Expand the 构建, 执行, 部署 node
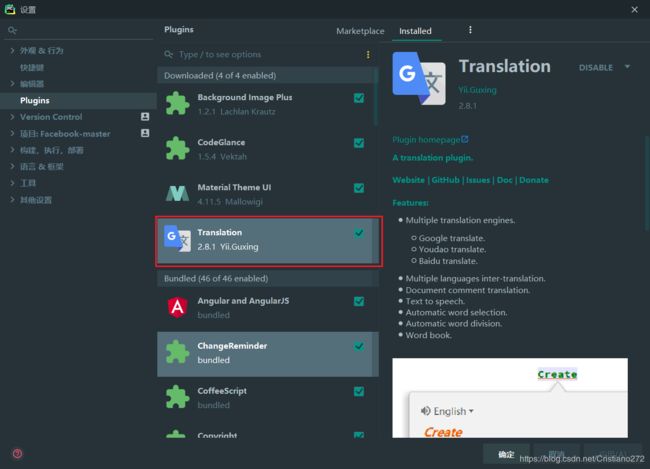 12,150
